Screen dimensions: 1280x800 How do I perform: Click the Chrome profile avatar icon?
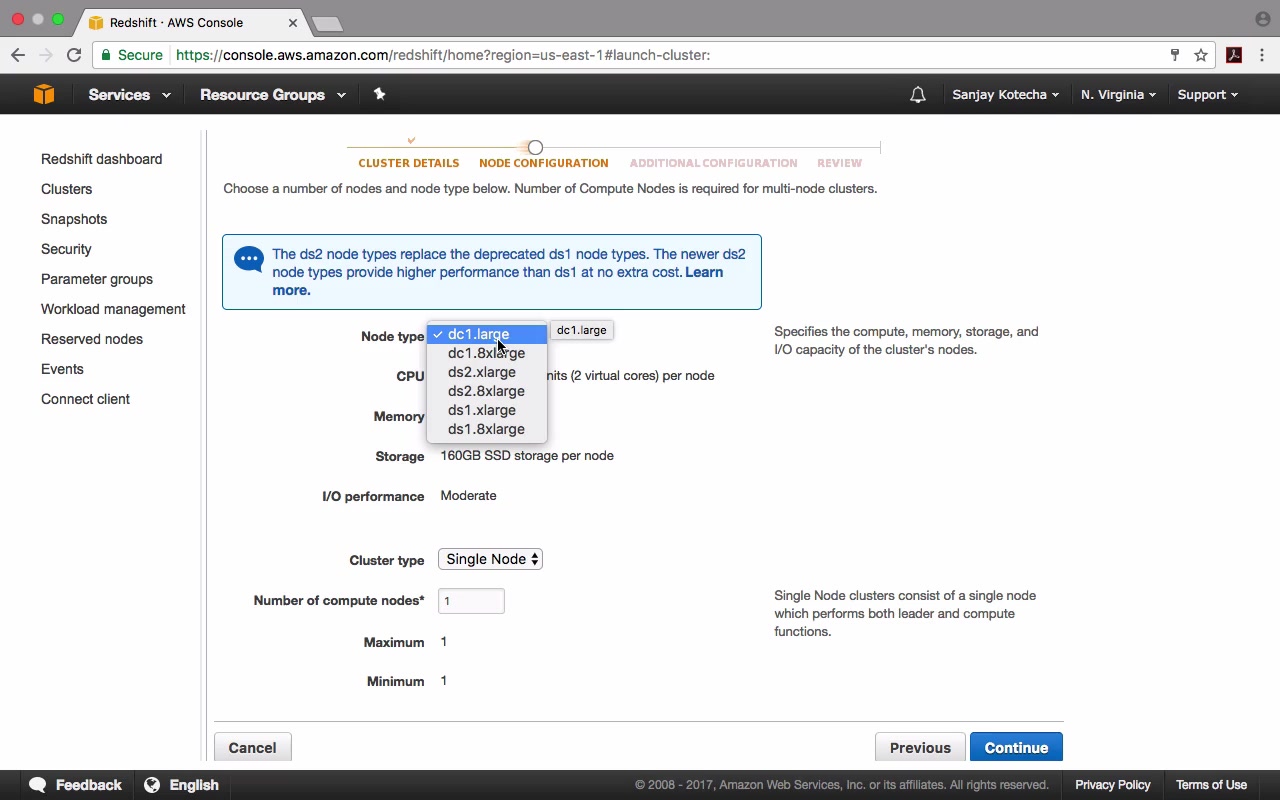[x=1262, y=19]
